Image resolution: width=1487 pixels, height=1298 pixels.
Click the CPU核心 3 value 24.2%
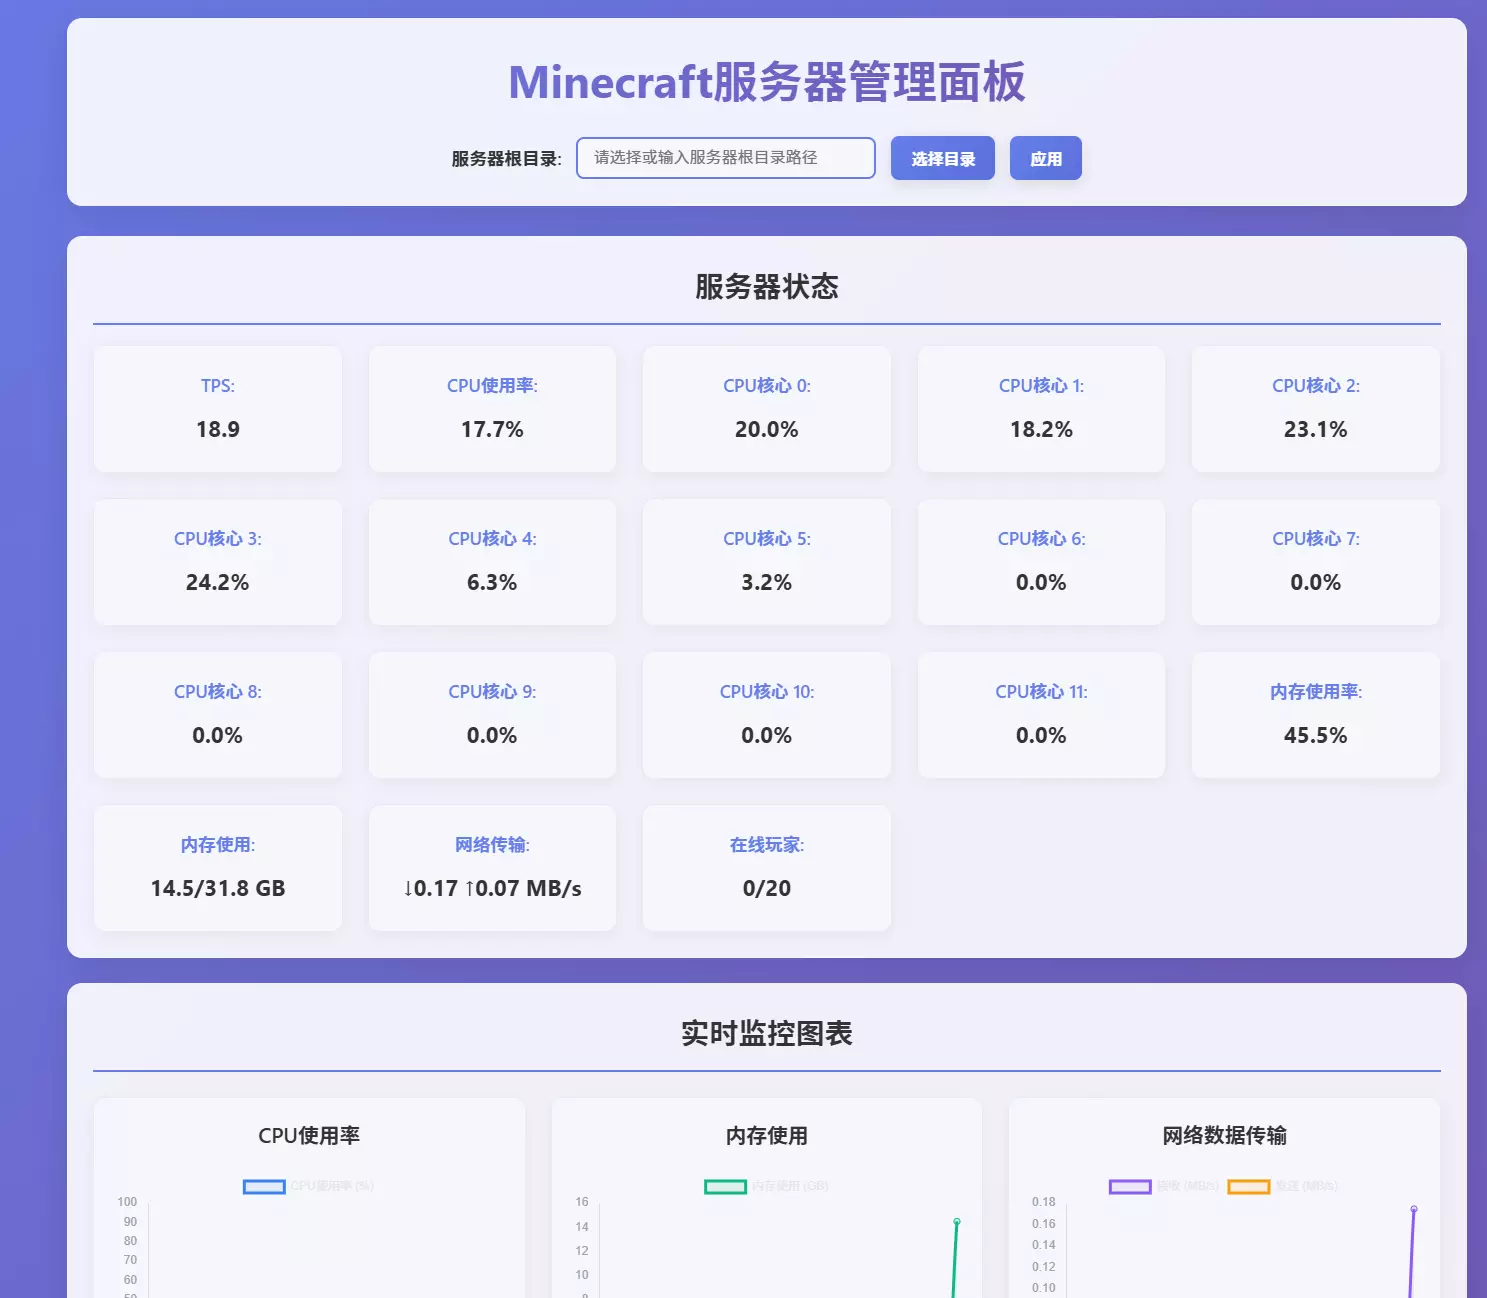218,582
